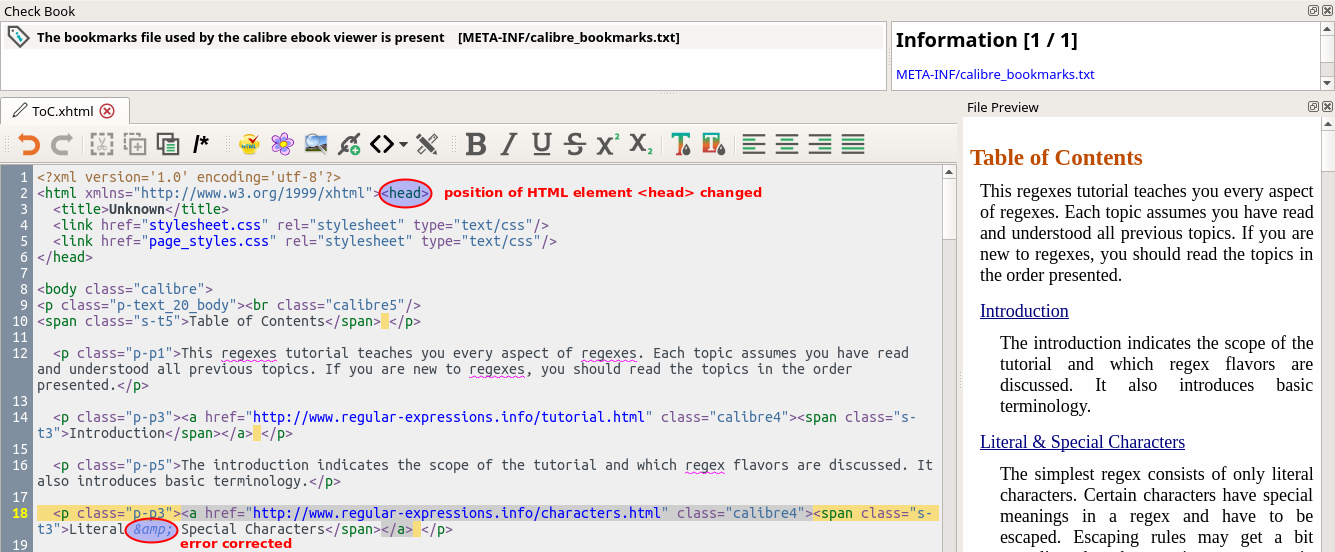Click the Information panel scroll down arrow

click(1327, 83)
